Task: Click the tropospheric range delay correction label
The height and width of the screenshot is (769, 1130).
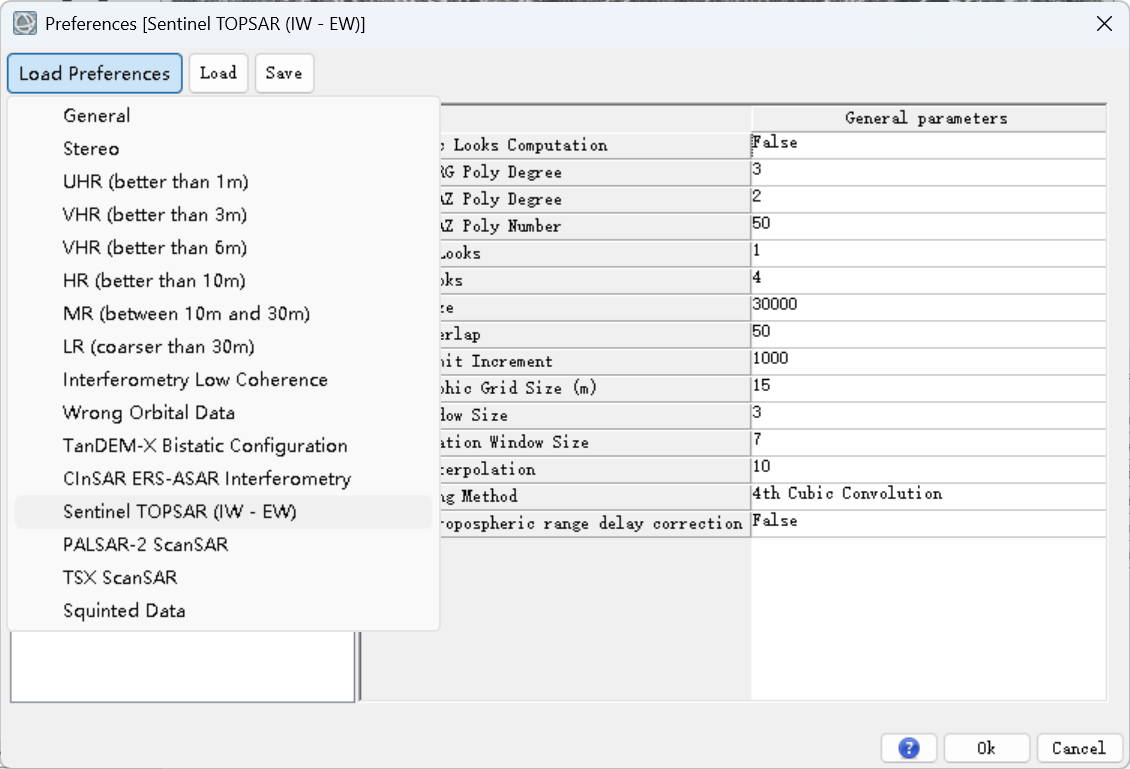Action: pos(595,523)
